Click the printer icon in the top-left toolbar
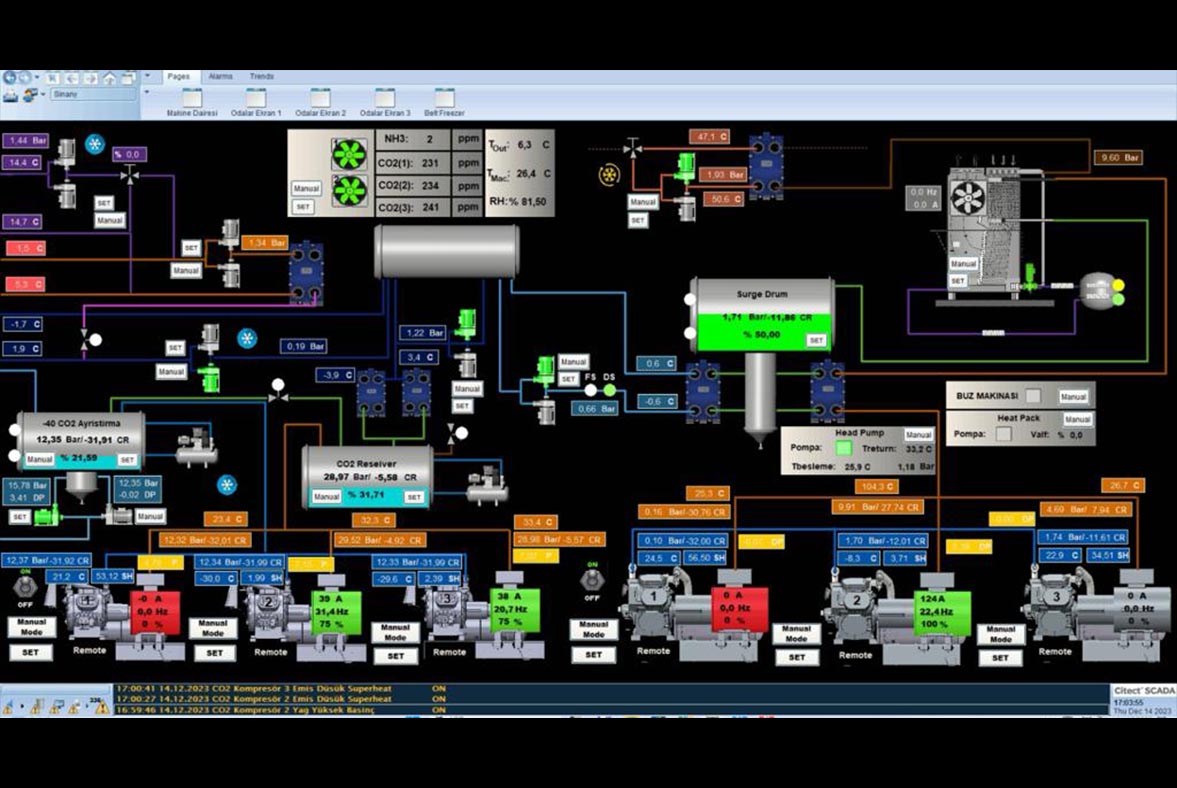Viewport: 1177px width, 788px height. click(x=10, y=94)
